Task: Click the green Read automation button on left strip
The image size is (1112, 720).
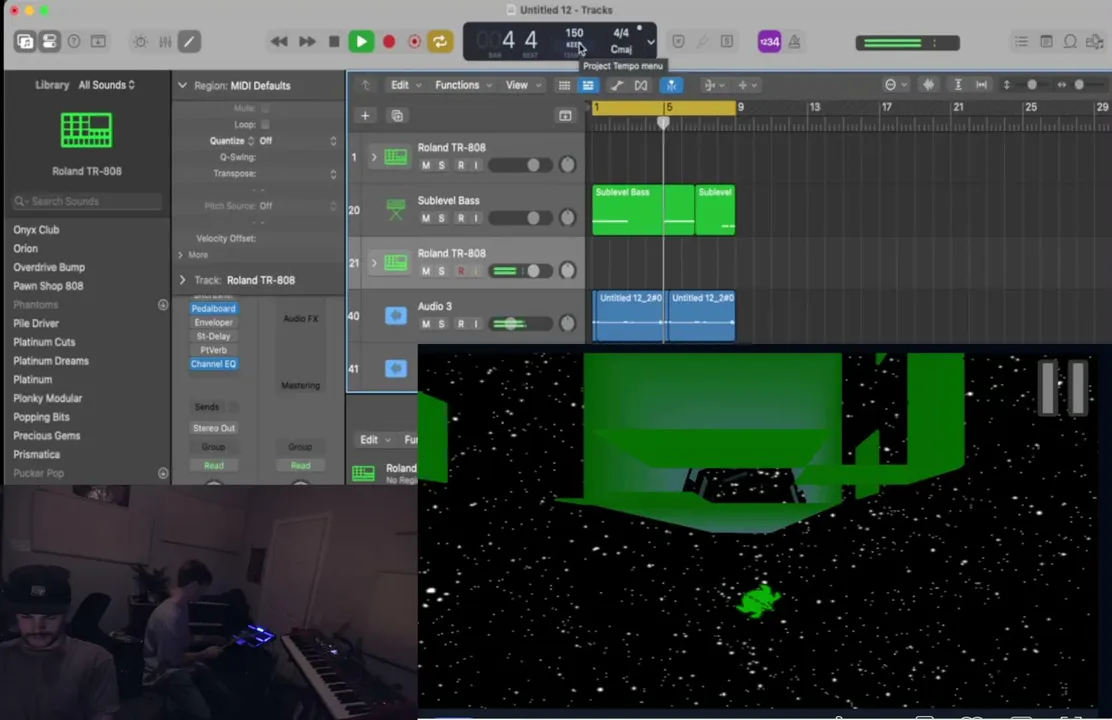Action: pyautogui.click(x=213, y=465)
